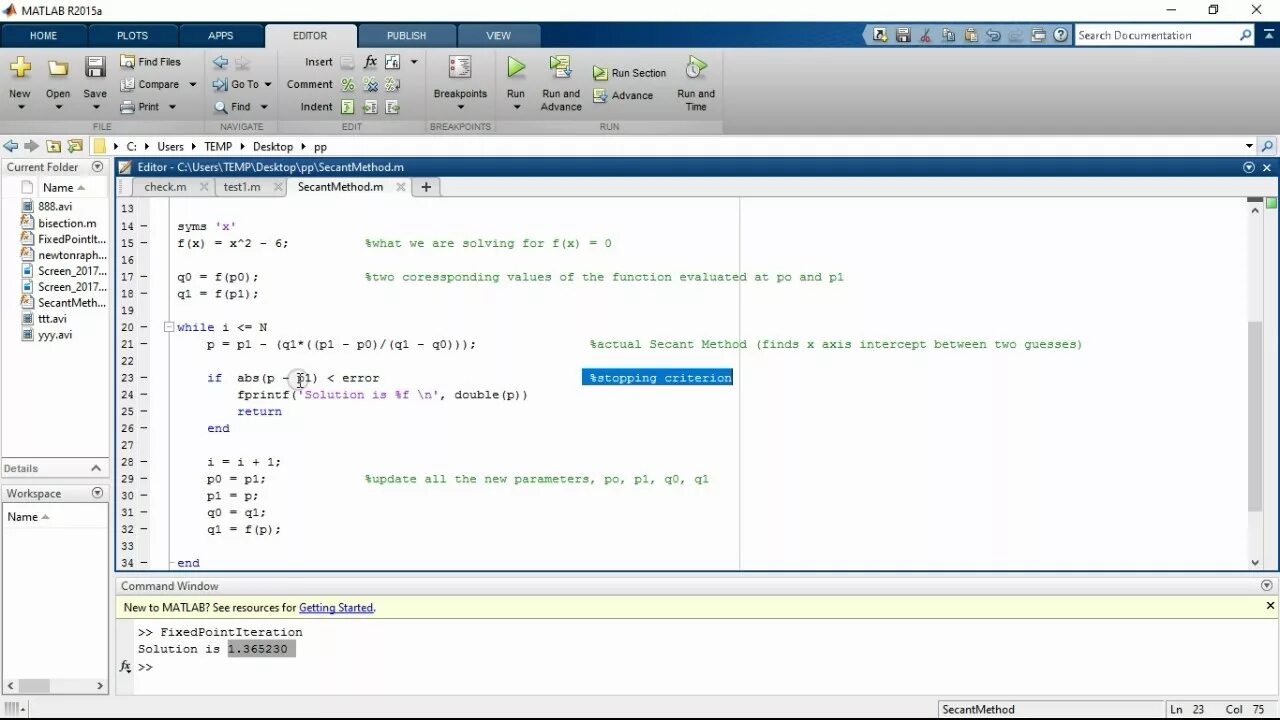Click the Switch Windows icon

(1037, 35)
